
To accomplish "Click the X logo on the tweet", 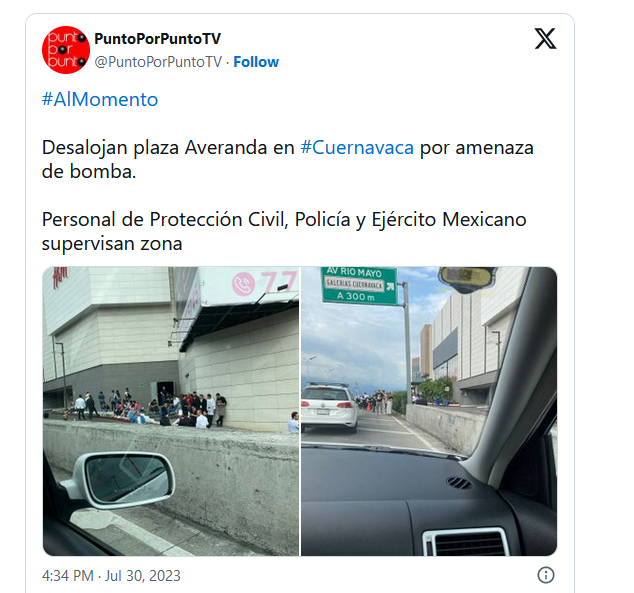I will [x=545, y=38].
